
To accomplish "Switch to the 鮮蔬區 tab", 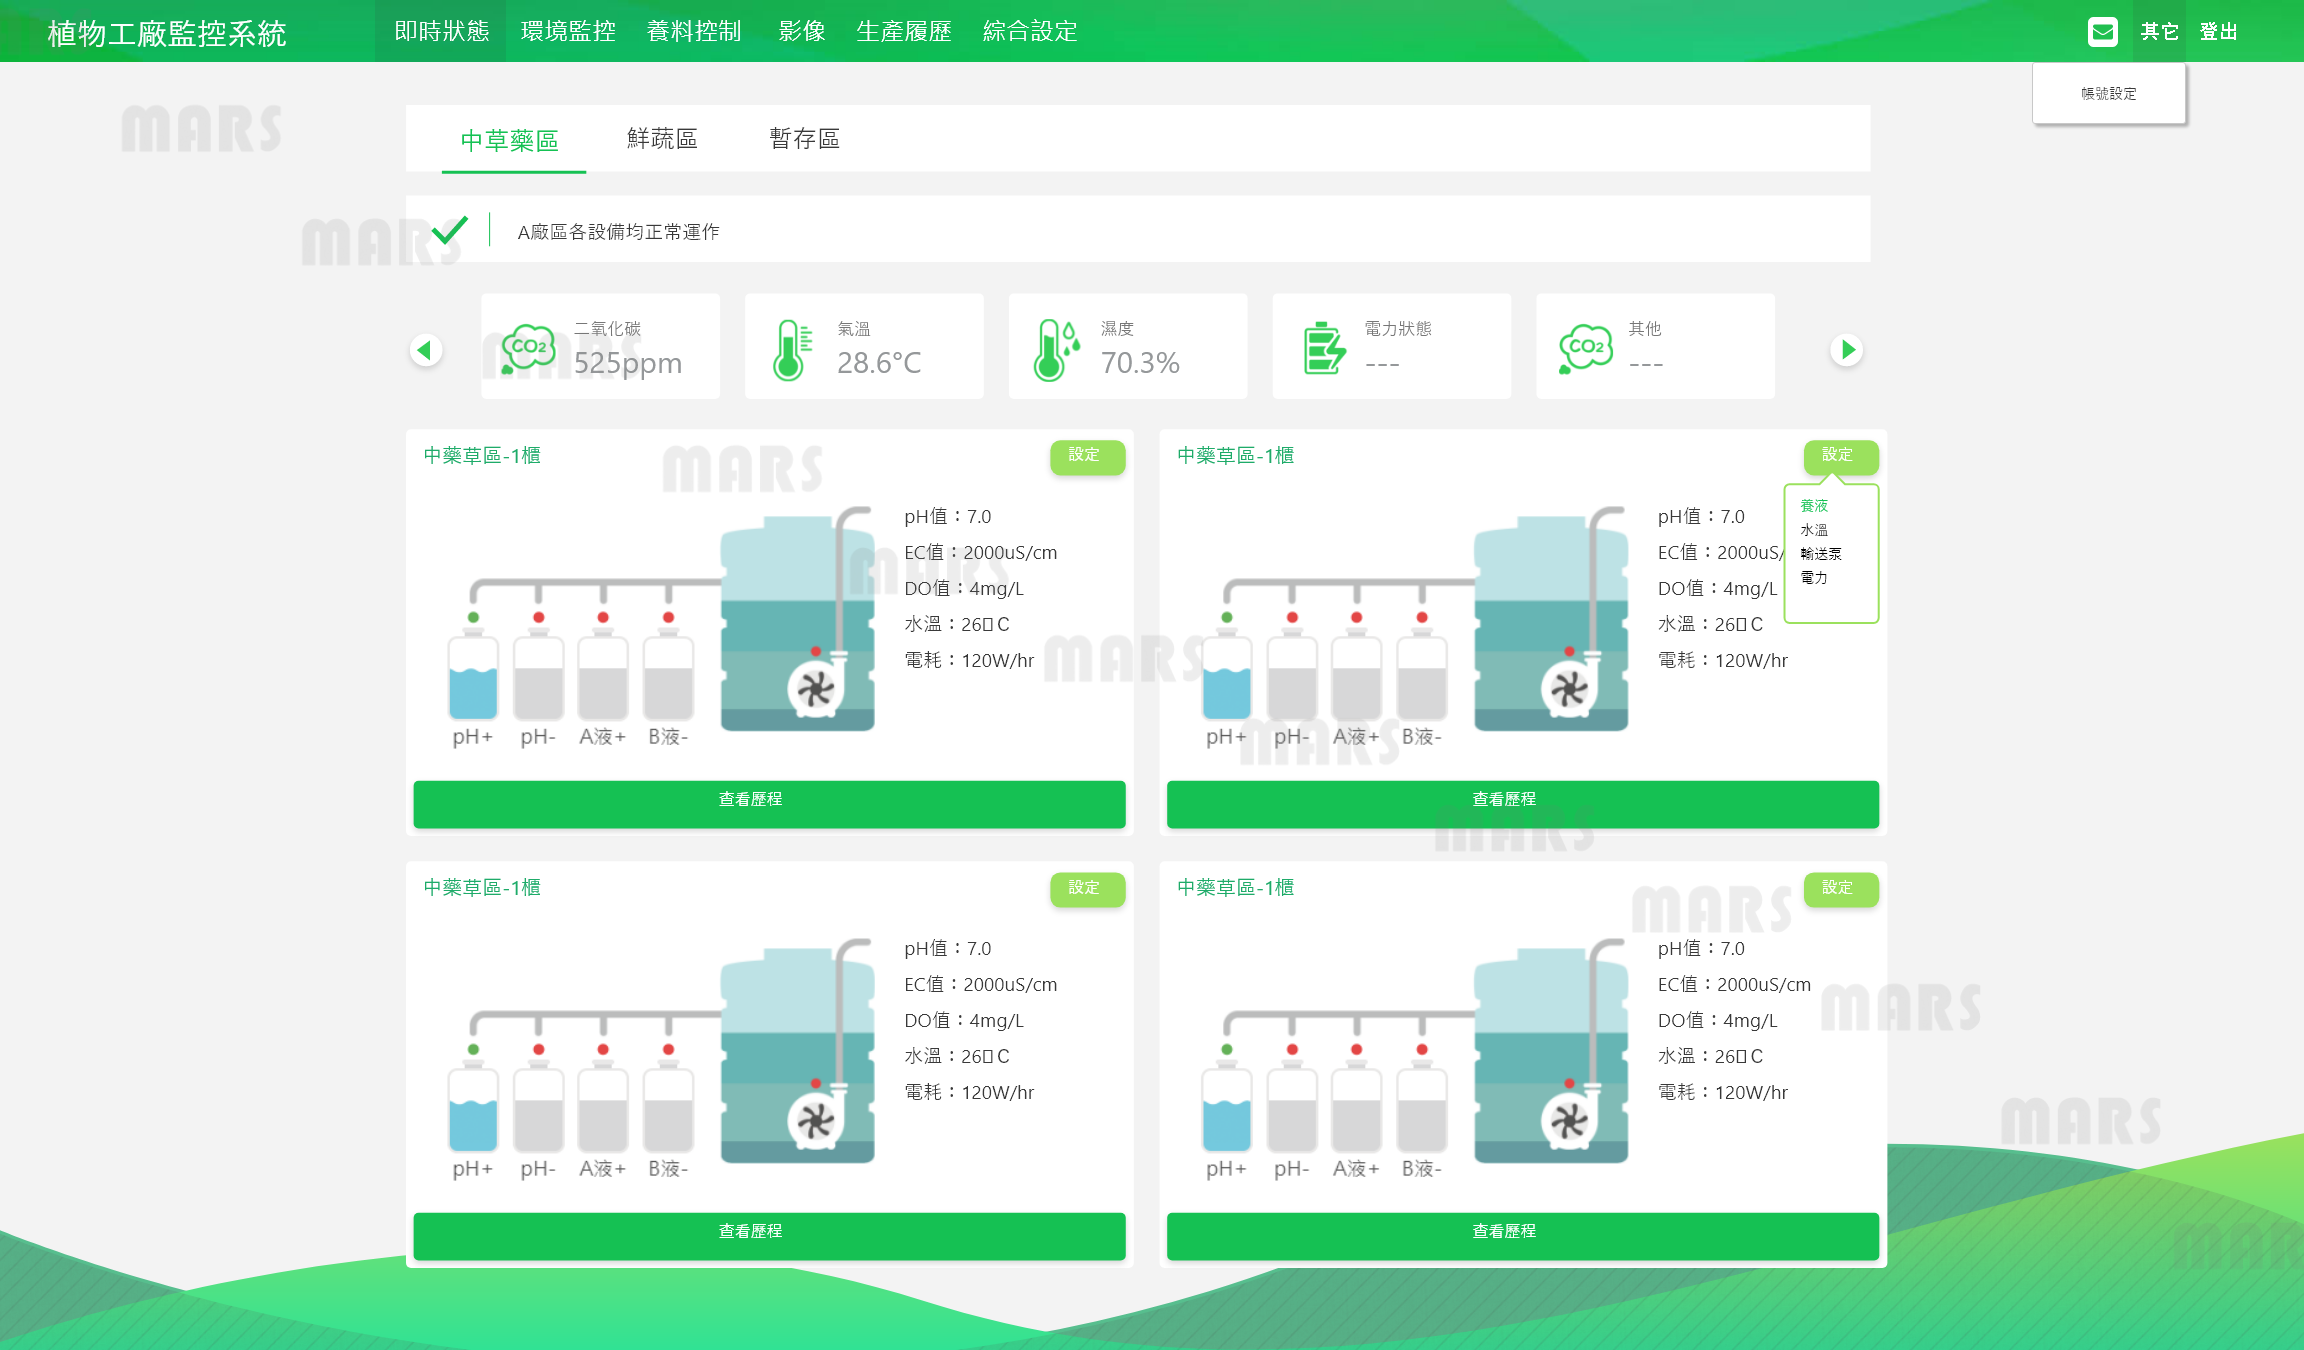I will pos(662,139).
